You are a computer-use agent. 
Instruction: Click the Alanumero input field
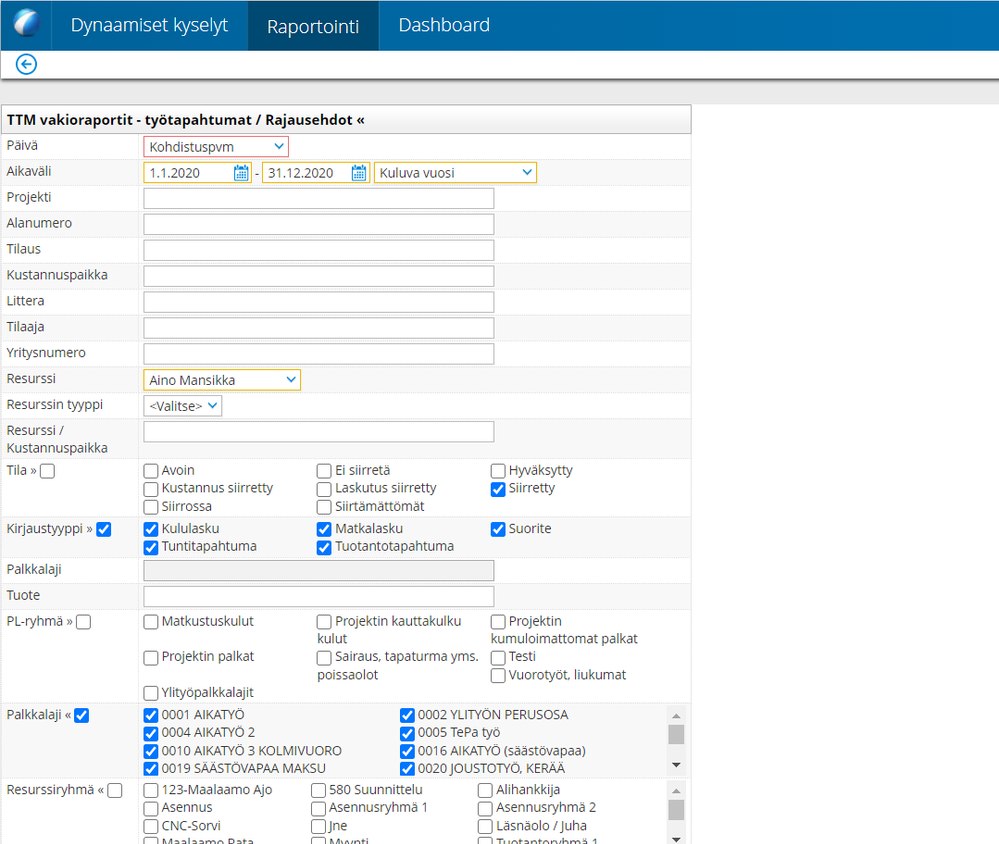319,224
